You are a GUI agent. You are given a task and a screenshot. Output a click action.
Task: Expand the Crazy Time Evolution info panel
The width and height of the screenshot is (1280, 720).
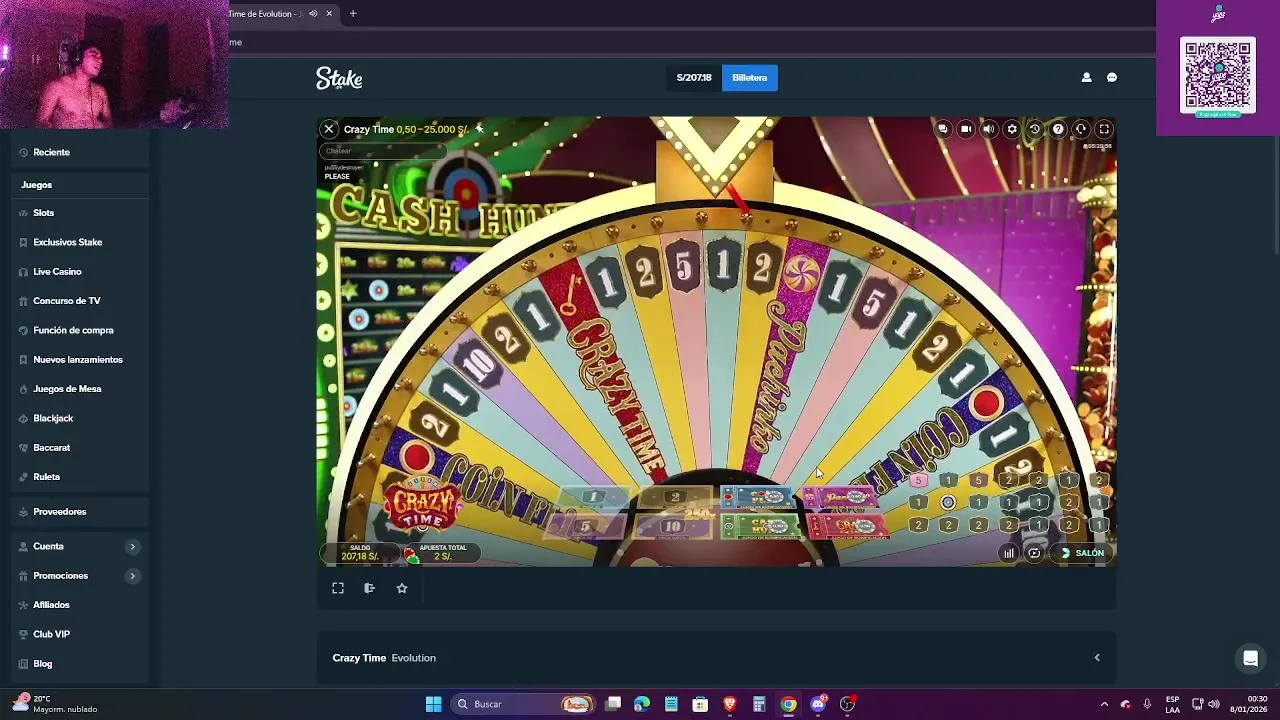(x=1097, y=658)
